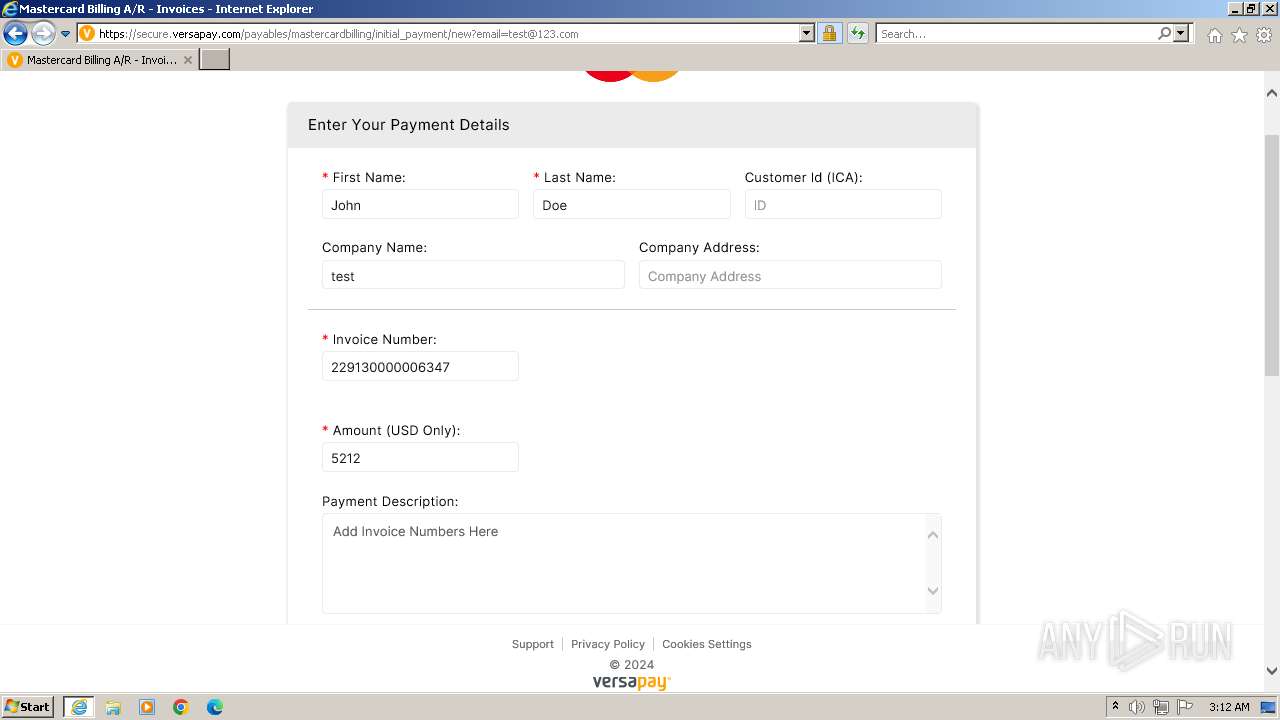Open the recent pages dropdown arrow
Screen dimensions: 1280x720
pos(66,34)
